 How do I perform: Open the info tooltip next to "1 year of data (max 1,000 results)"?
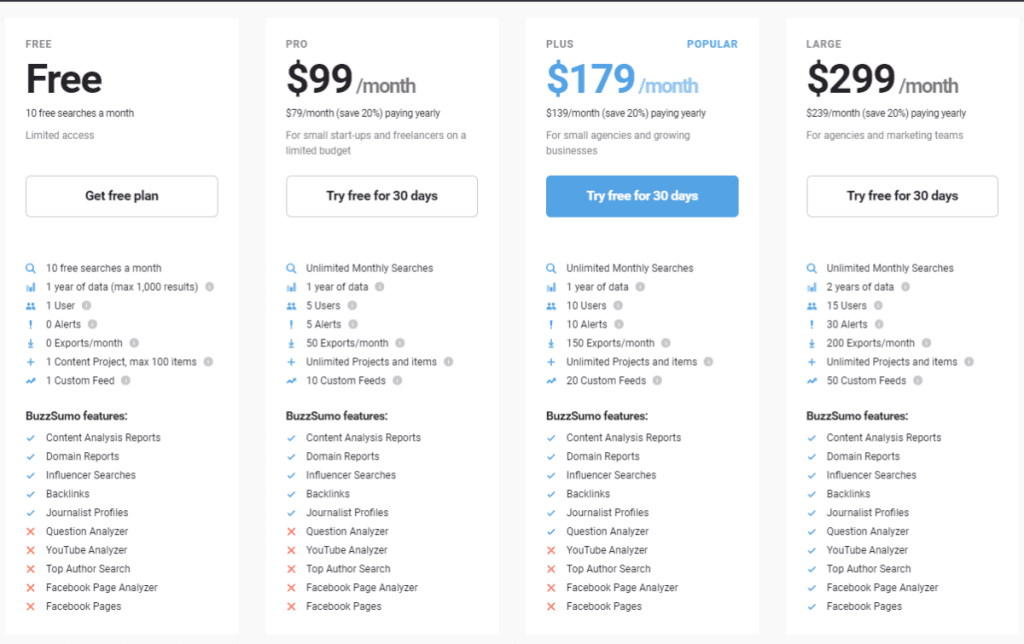point(211,287)
